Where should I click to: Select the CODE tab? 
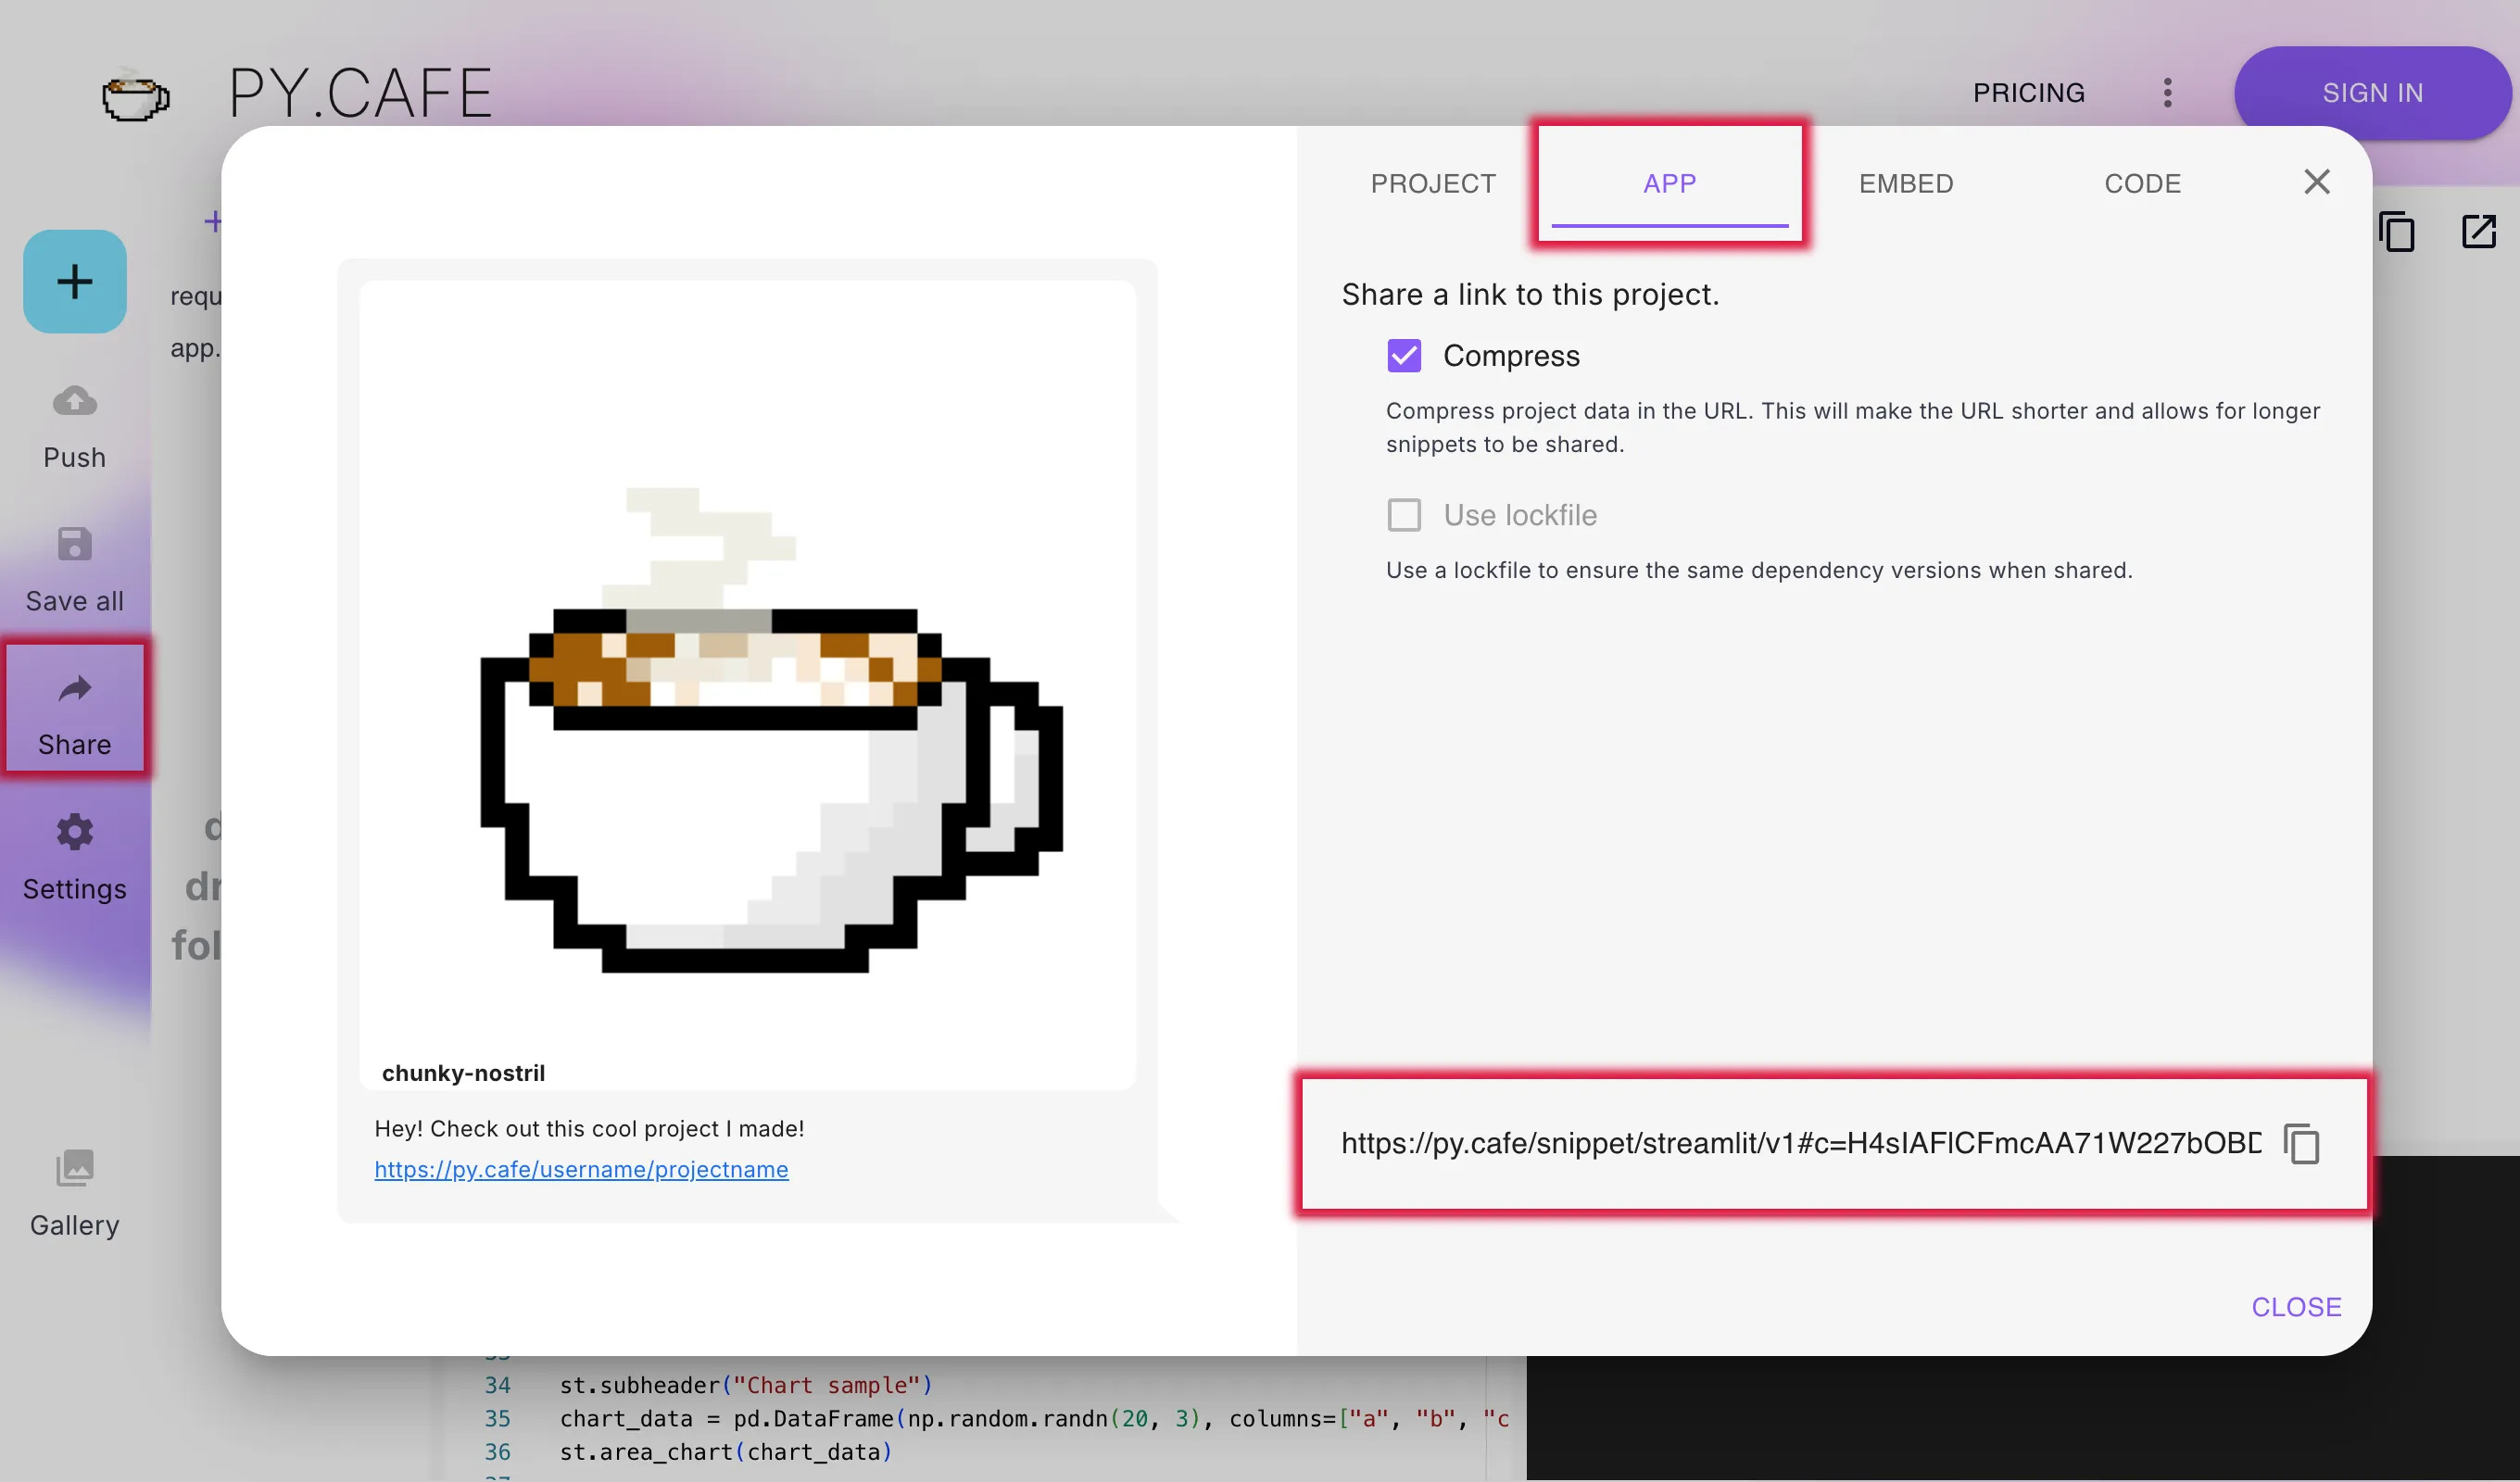coord(2142,184)
